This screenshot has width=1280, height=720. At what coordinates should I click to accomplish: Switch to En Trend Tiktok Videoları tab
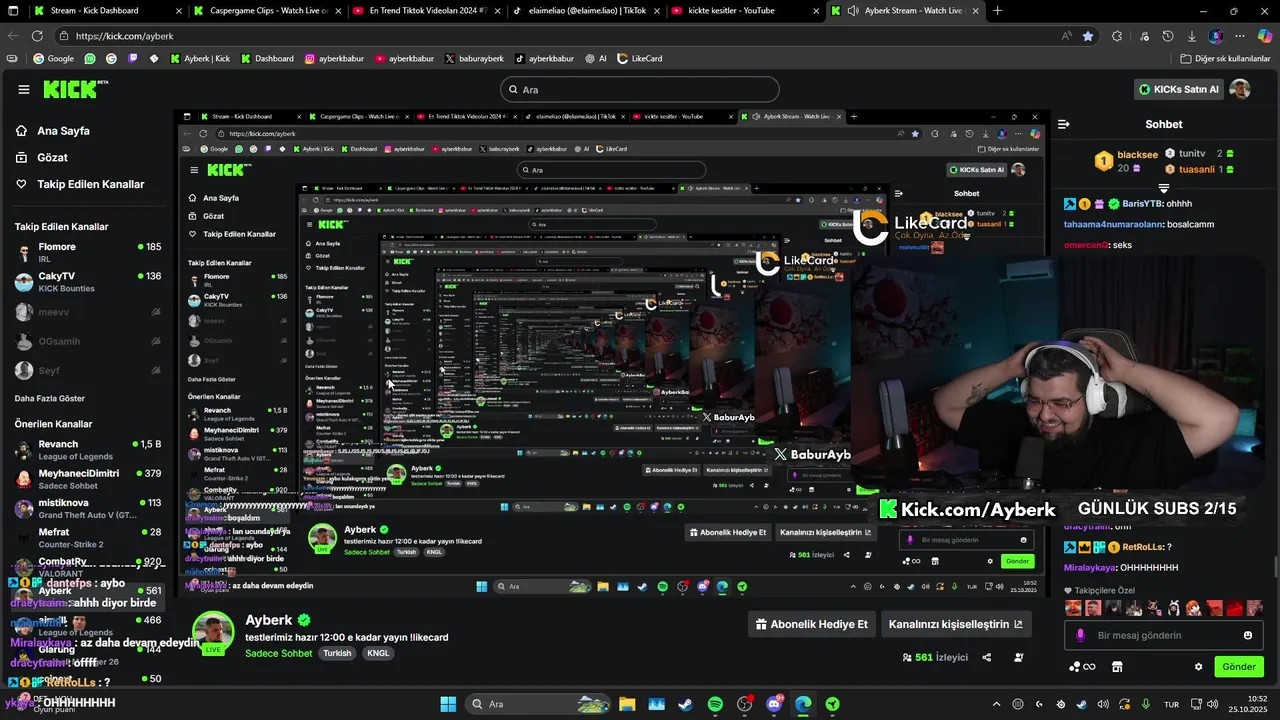(x=426, y=11)
